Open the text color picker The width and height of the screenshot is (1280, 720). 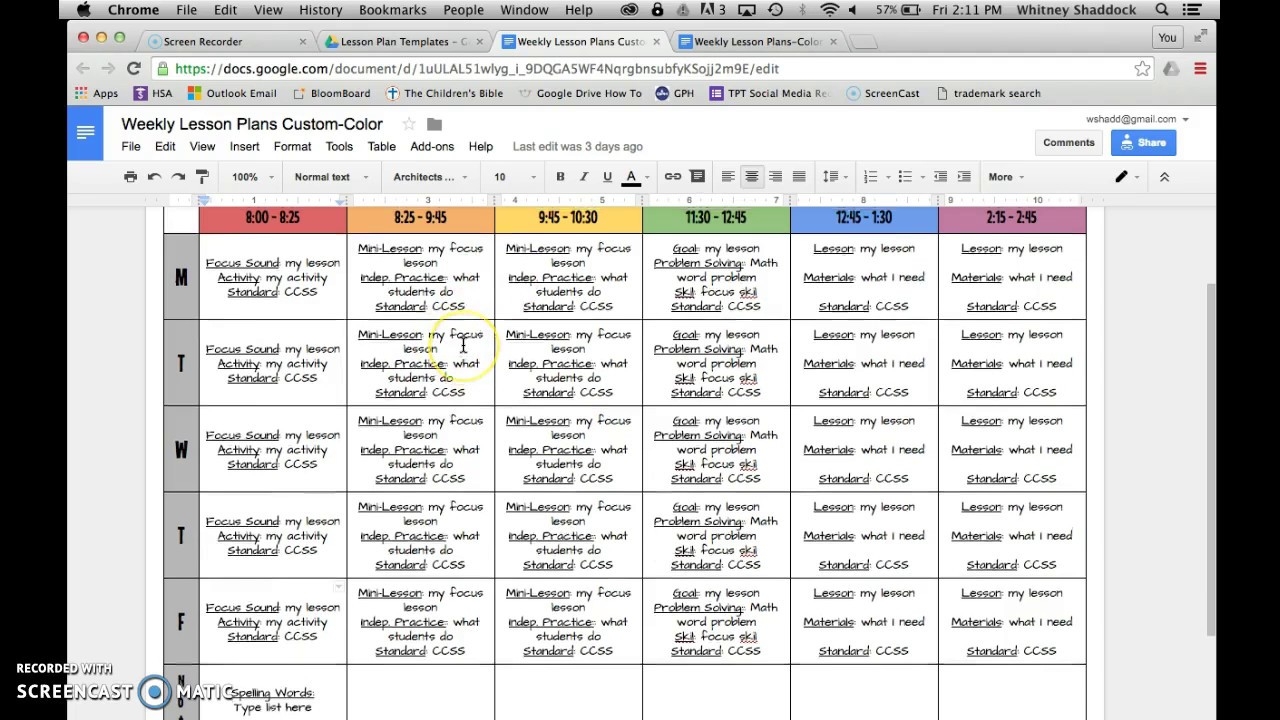click(630, 176)
